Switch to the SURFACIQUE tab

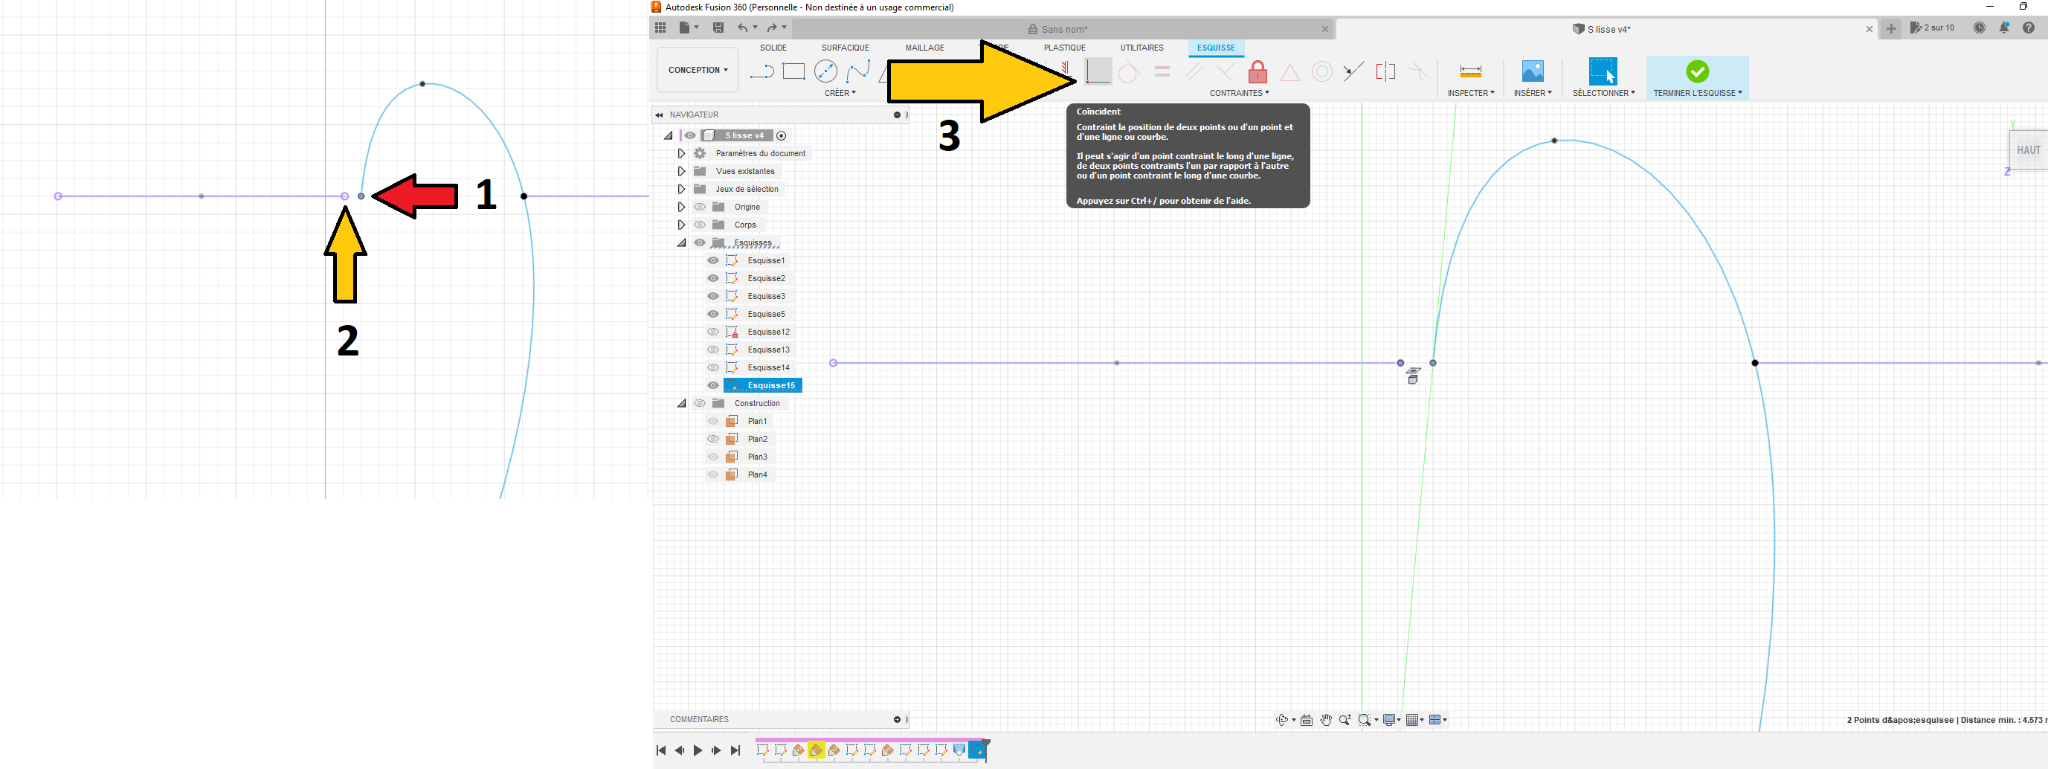845,48
